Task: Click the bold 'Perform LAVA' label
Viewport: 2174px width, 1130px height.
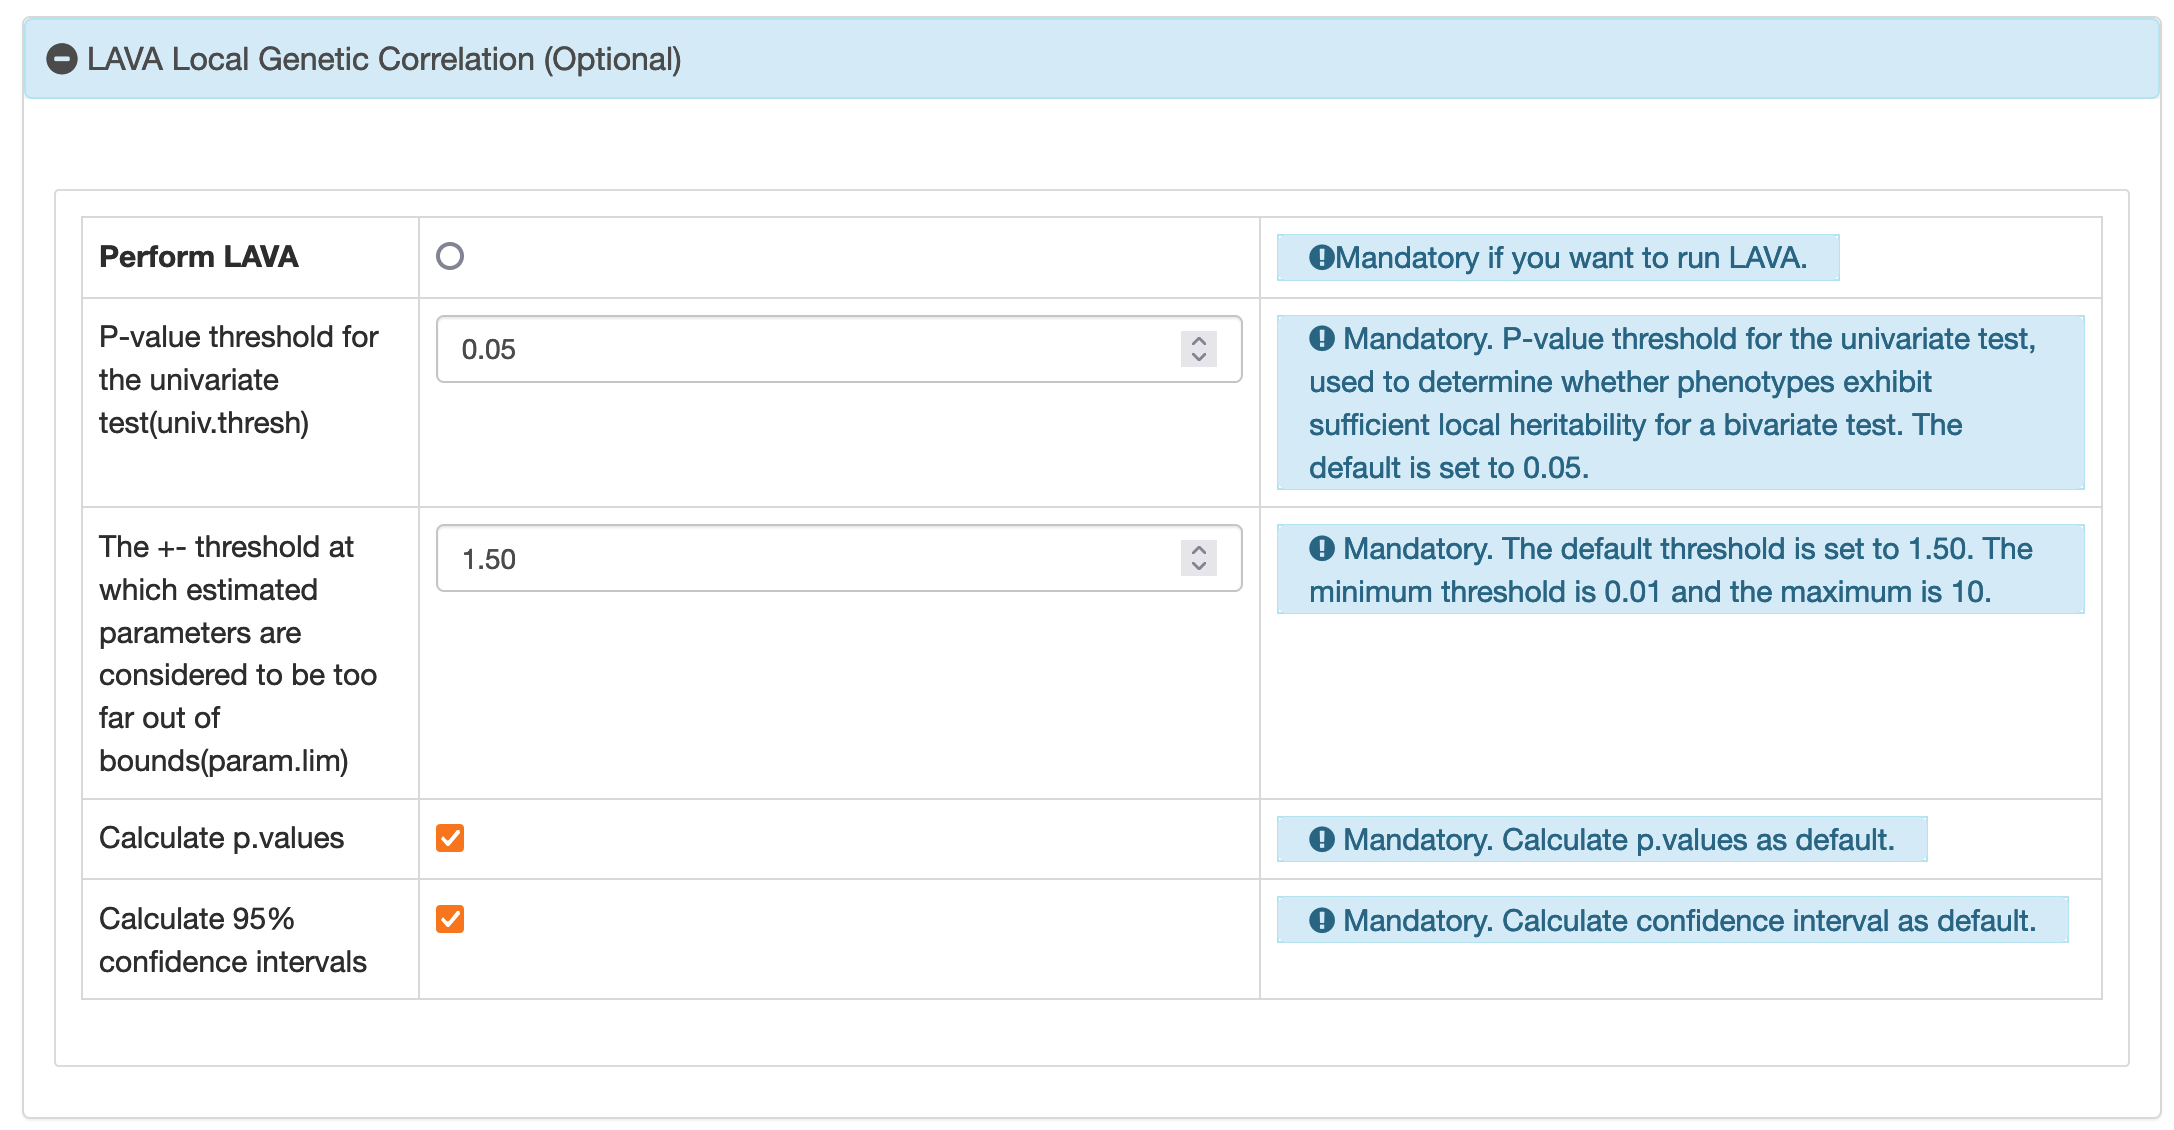Action: tap(199, 257)
